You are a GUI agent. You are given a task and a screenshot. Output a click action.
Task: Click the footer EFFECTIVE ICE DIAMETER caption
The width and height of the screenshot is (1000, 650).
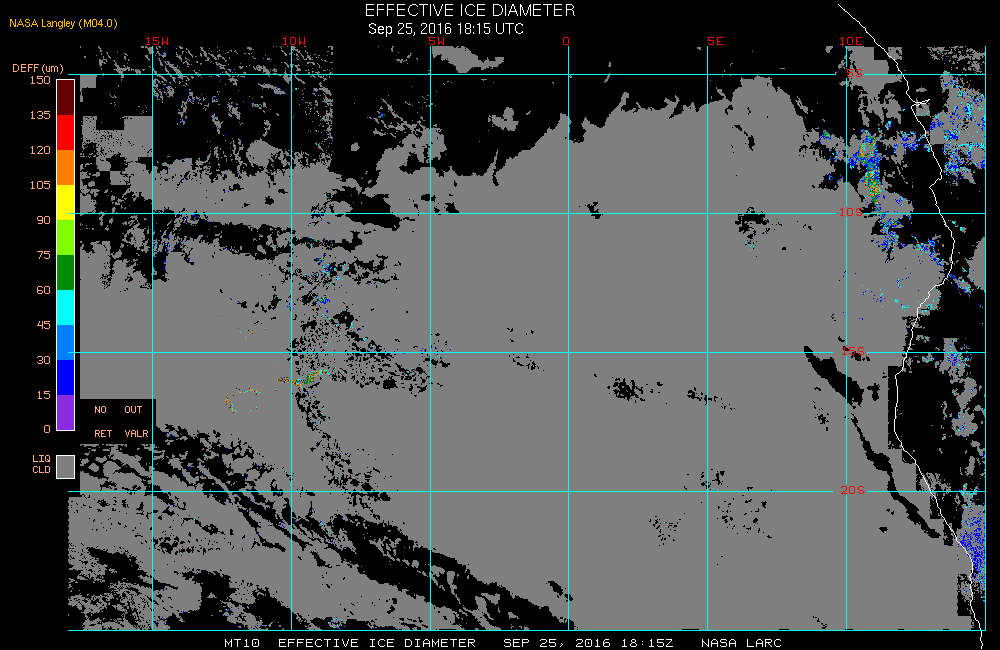pyautogui.click(x=377, y=643)
